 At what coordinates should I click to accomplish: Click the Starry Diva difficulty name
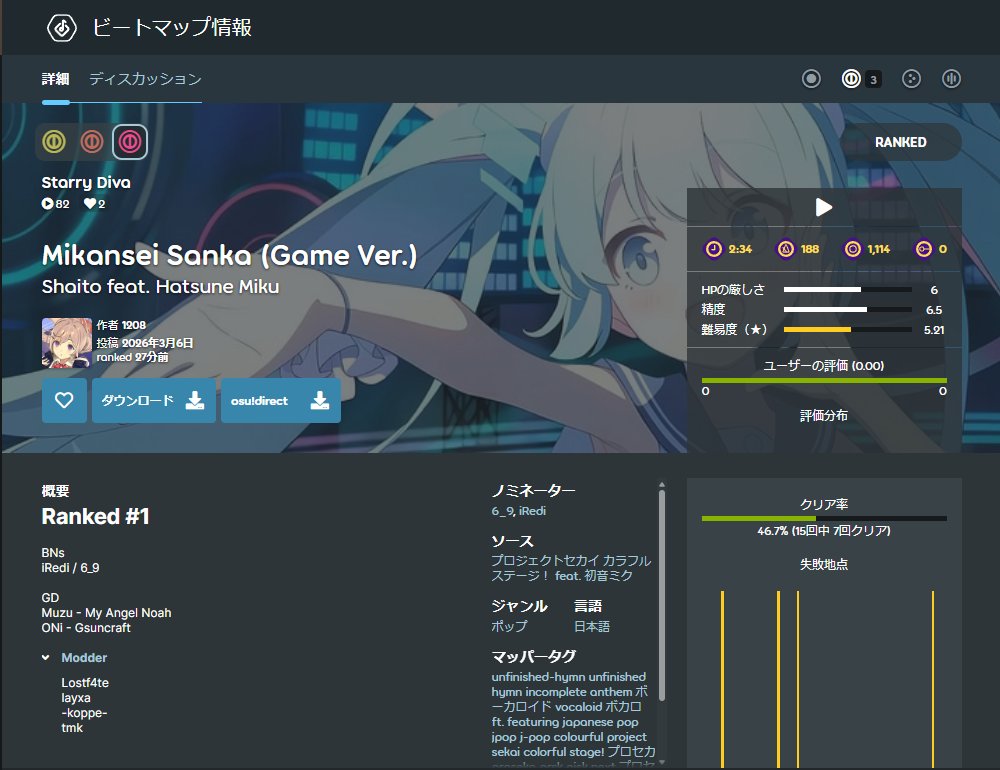86,182
